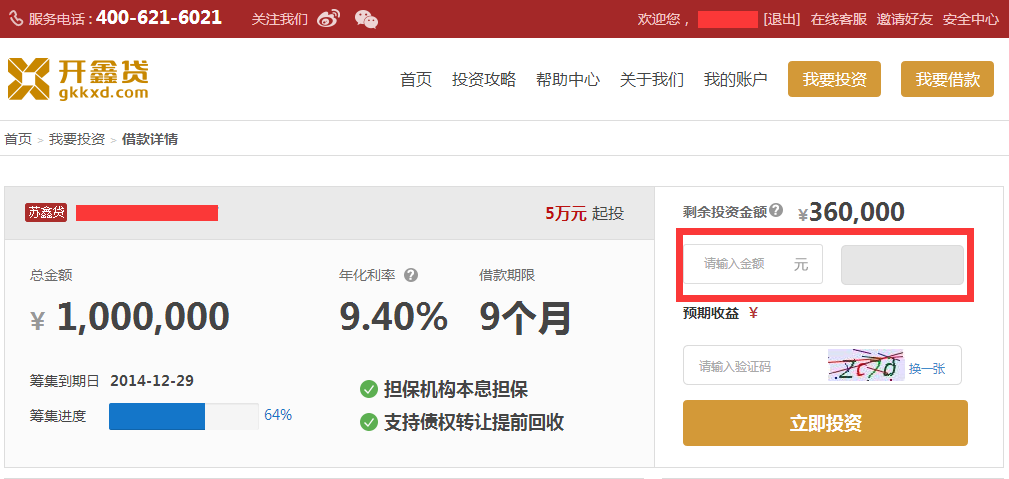This screenshot has width=1009, height=479.
Task: Open the 投资攻略 menu item
Action: click(x=484, y=80)
